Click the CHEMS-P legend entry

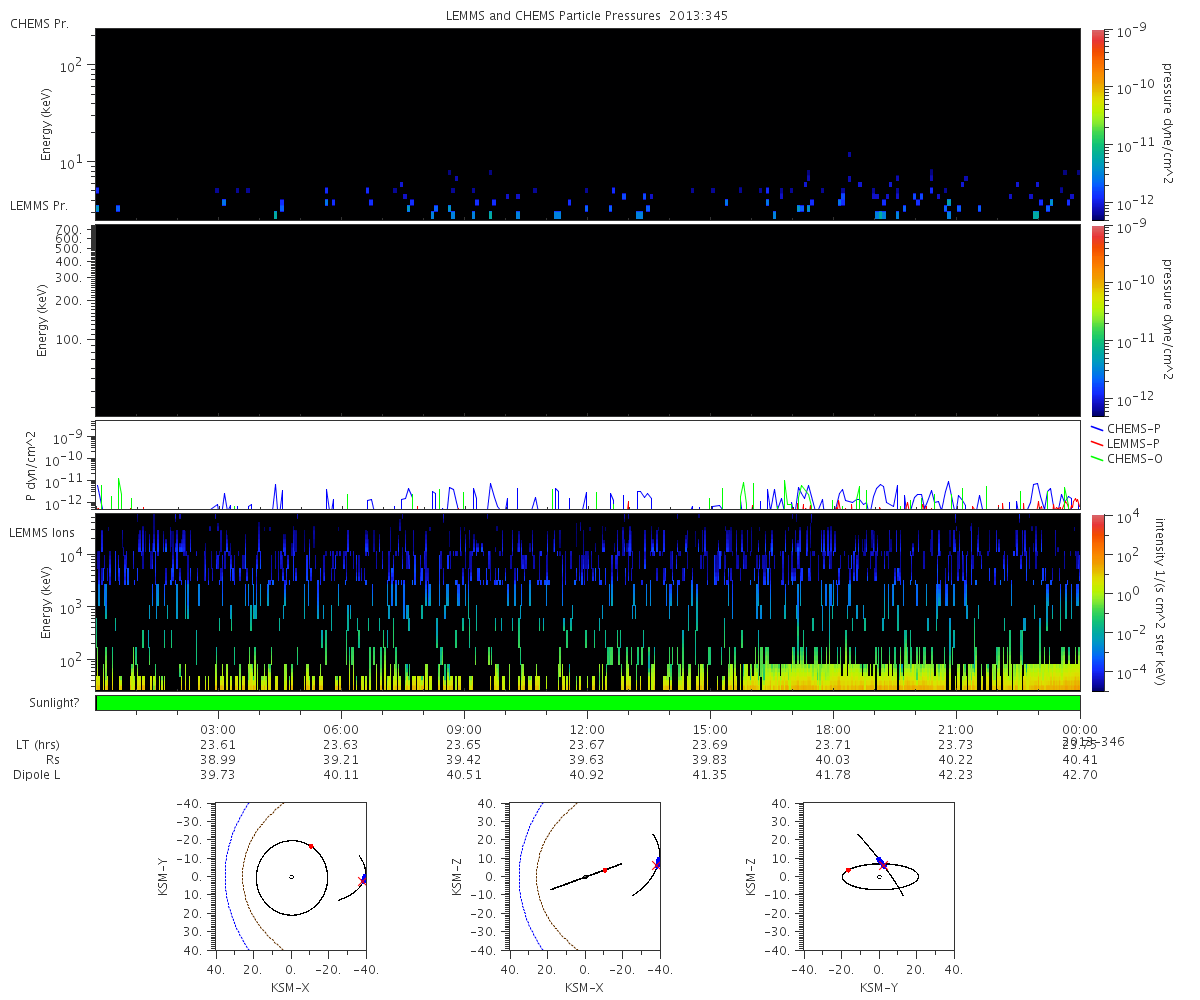(x=1125, y=428)
